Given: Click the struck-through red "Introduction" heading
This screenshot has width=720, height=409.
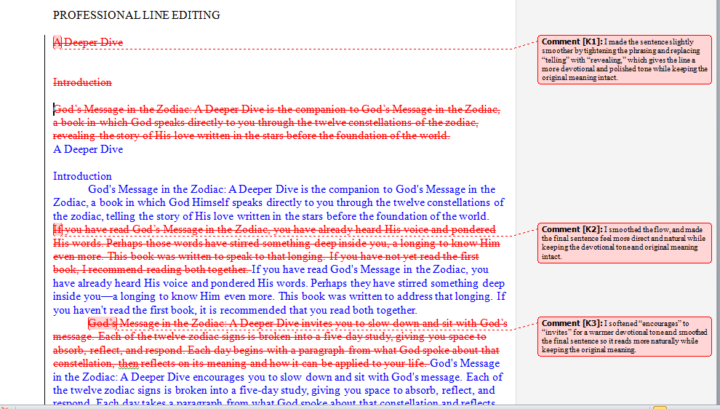Looking at the screenshot, I should [82, 83].
